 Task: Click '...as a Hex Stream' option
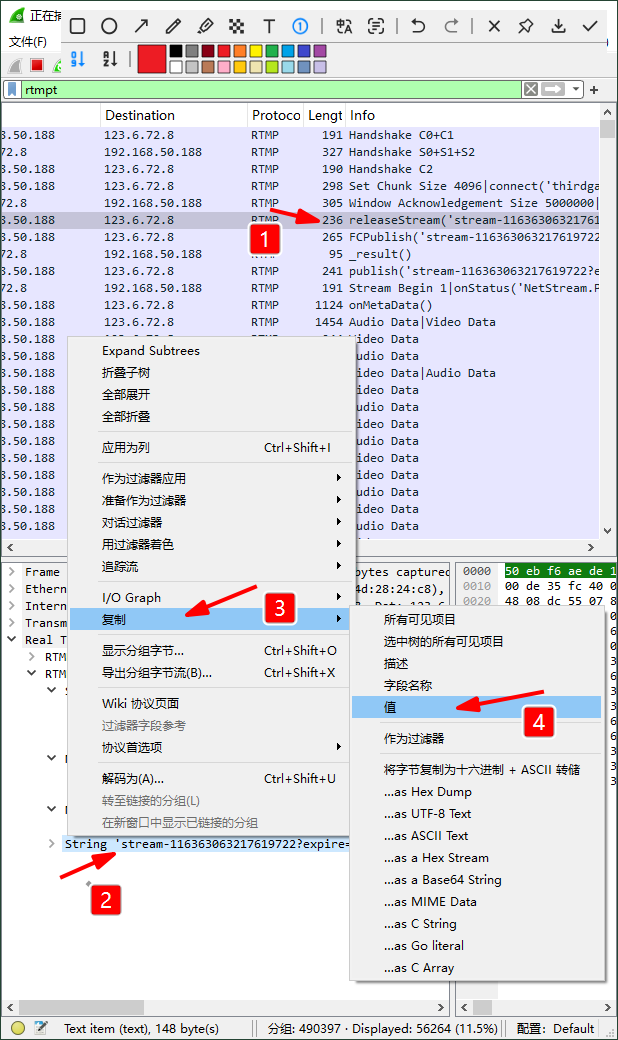pos(436,858)
